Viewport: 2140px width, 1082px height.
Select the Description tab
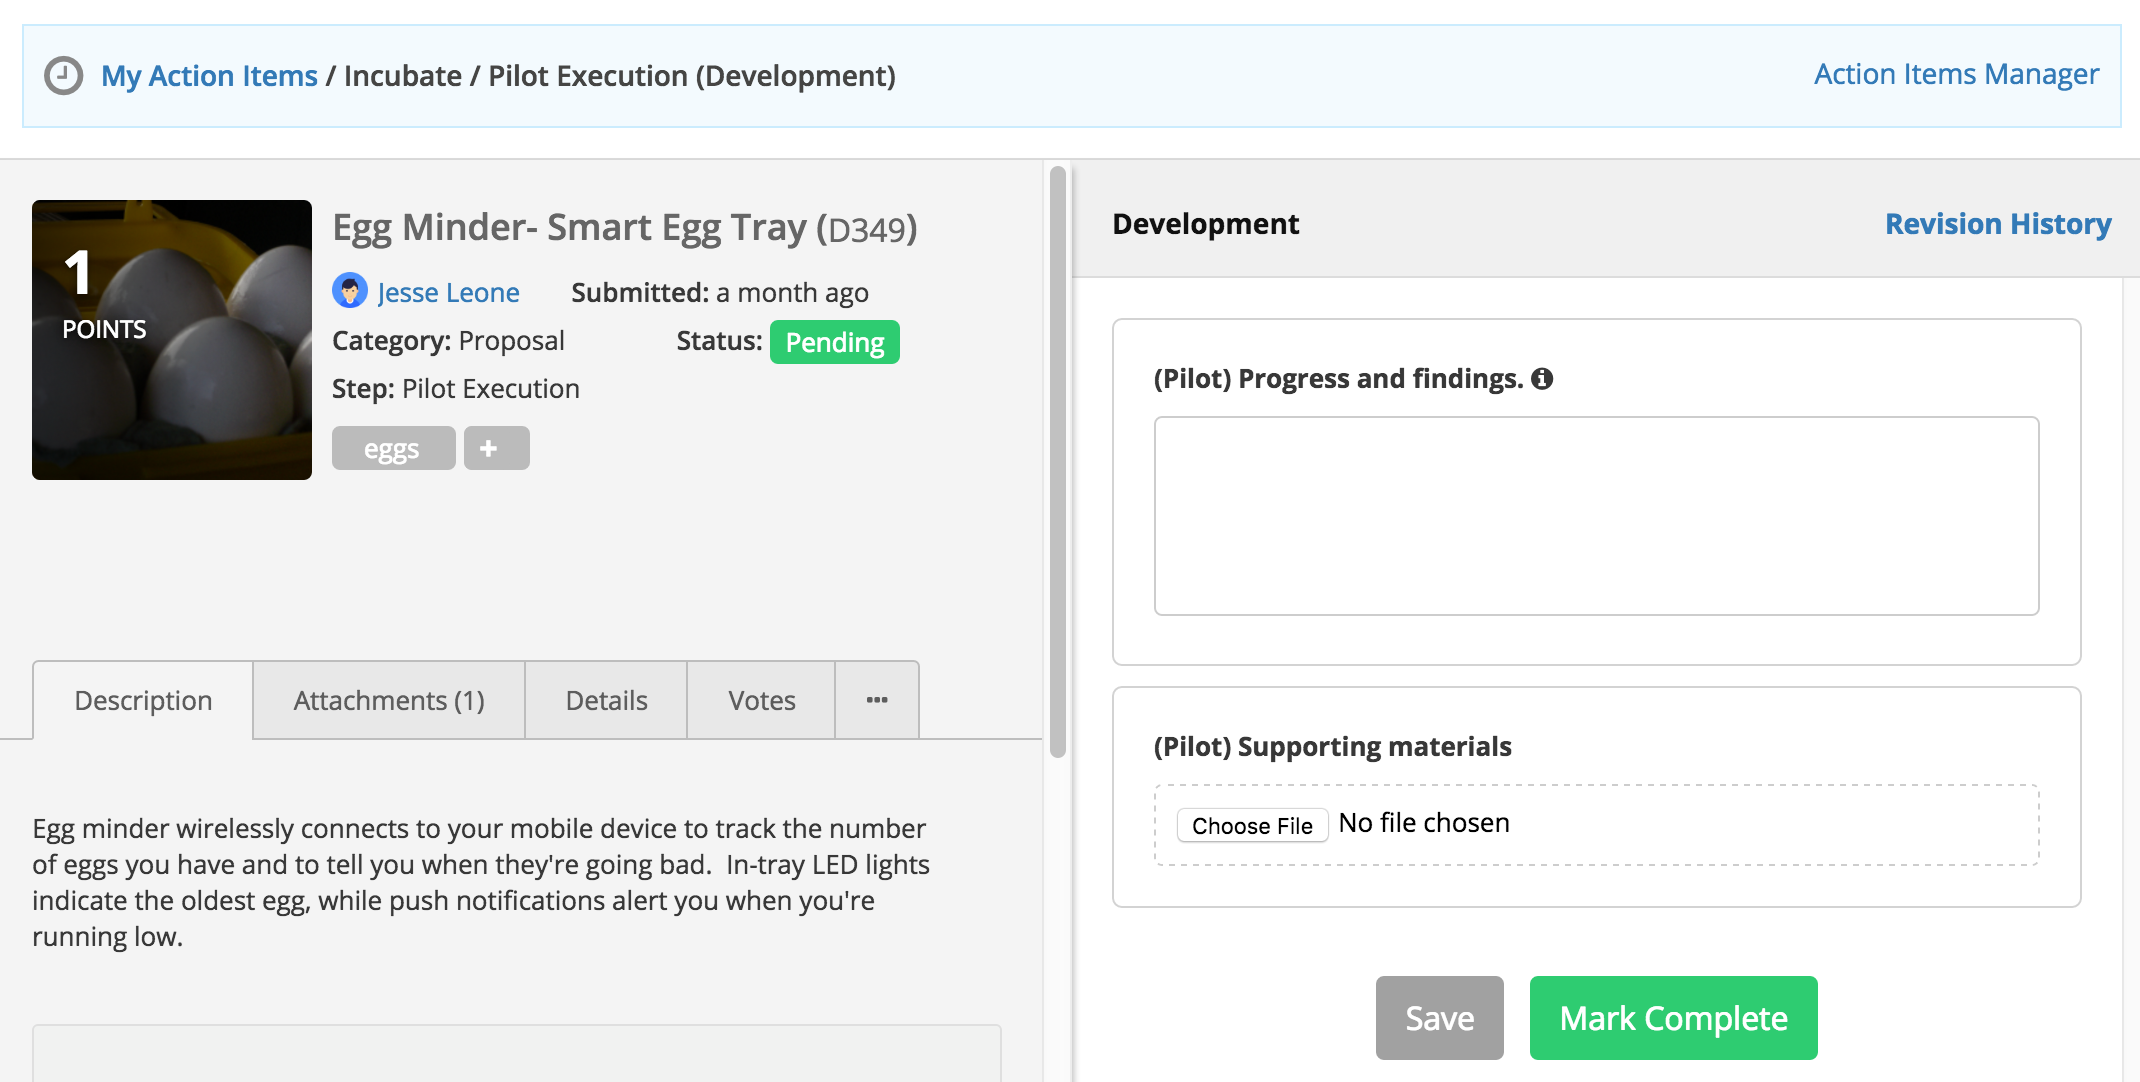click(x=143, y=700)
